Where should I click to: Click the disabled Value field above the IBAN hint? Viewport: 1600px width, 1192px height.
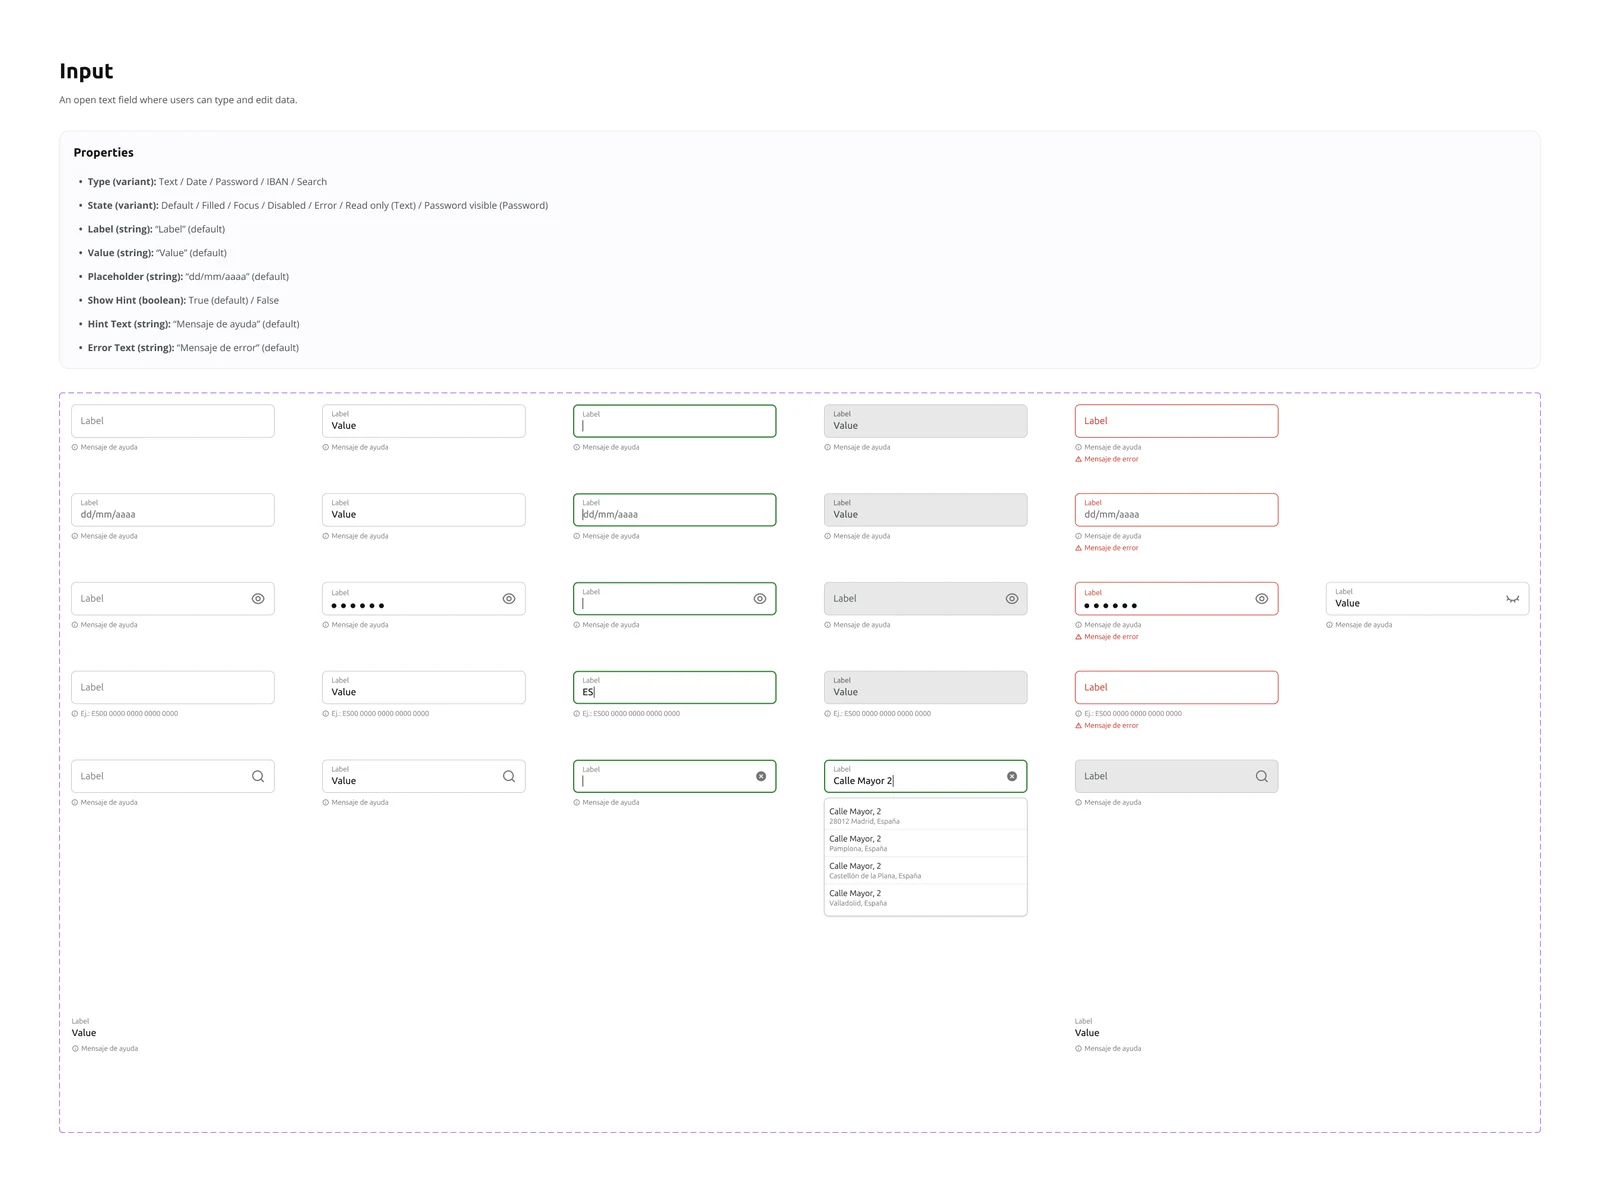925,688
